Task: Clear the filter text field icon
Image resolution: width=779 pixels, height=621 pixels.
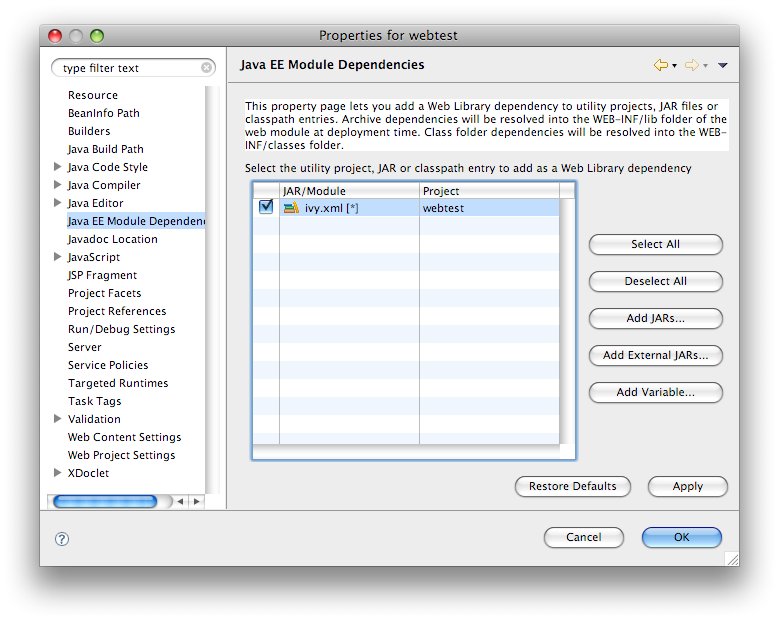Action: 207,68
